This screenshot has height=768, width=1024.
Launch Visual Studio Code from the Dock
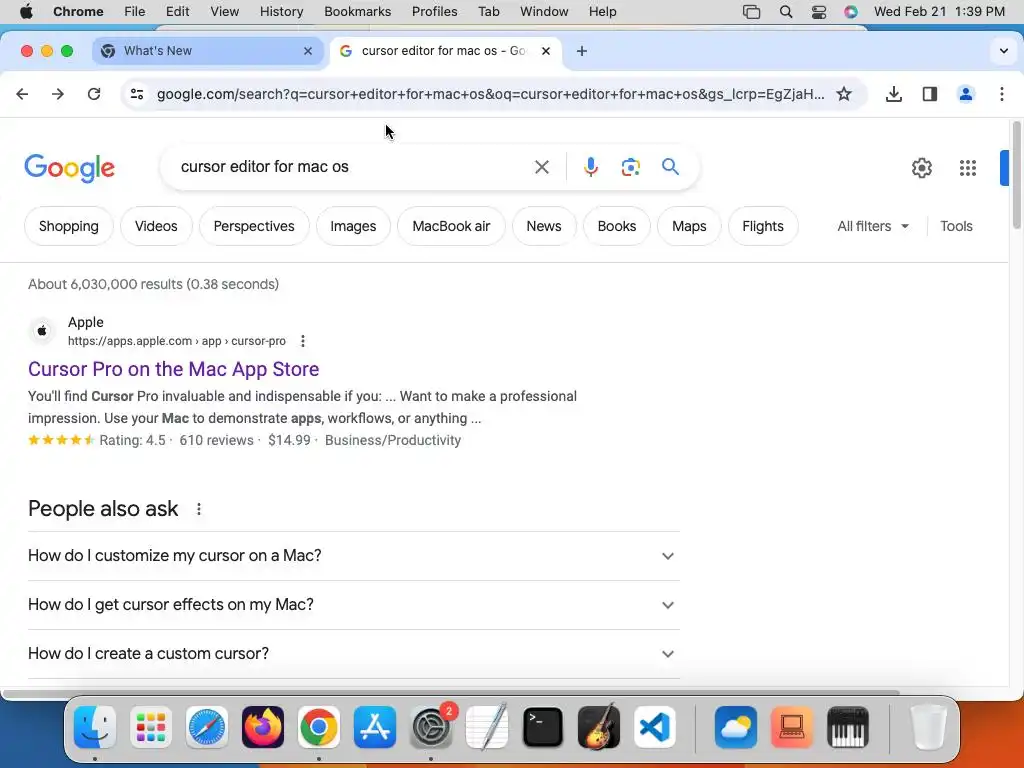[654, 727]
